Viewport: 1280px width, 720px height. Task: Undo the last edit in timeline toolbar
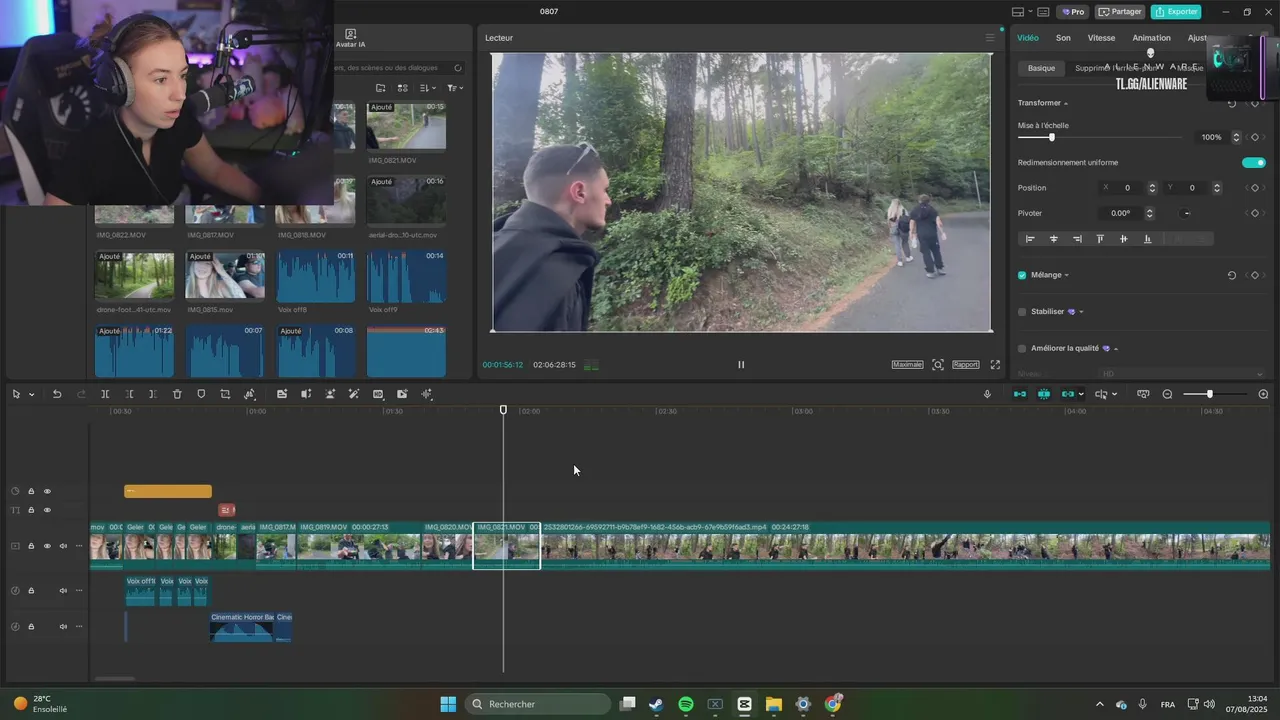tap(57, 394)
